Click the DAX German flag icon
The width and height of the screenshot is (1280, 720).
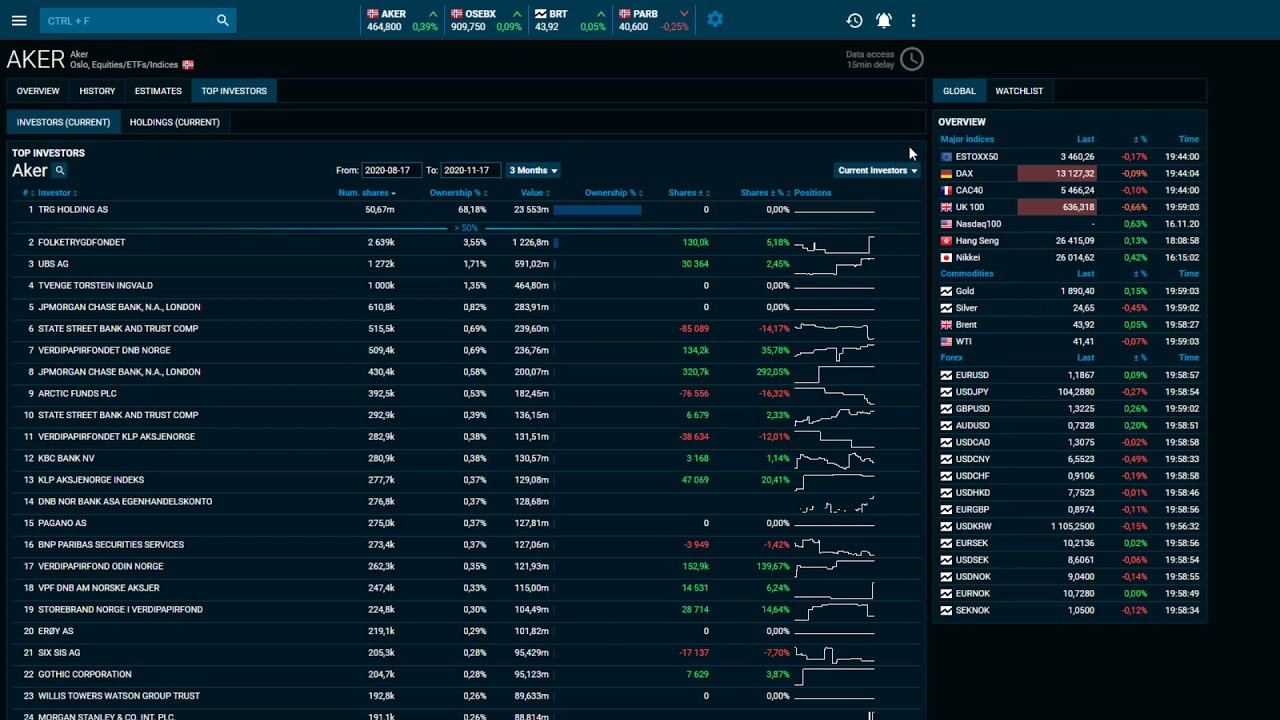point(946,173)
